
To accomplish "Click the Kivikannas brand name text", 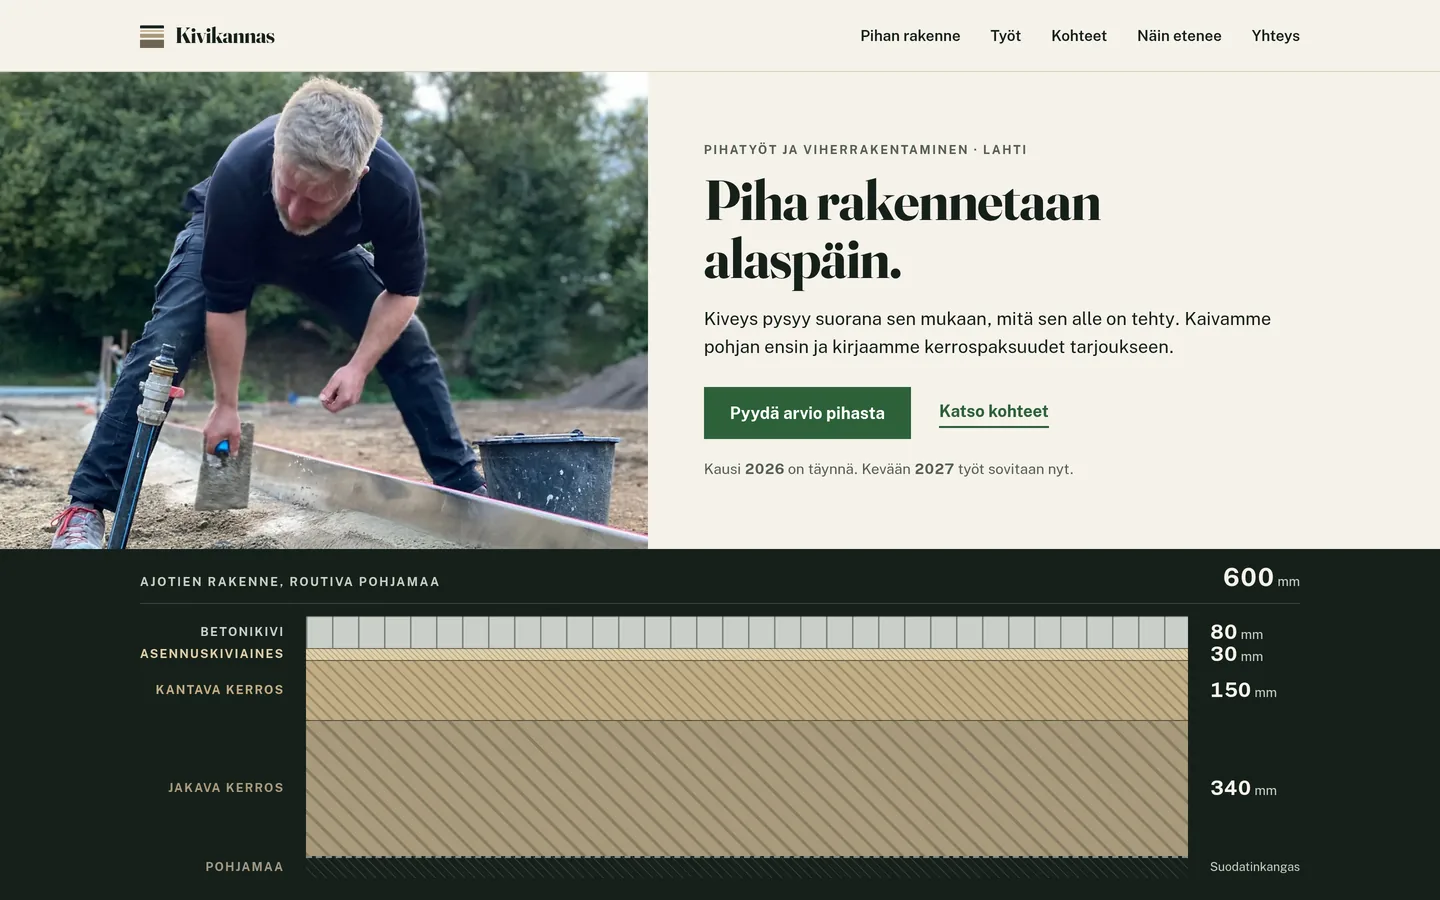I will coord(225,36).
